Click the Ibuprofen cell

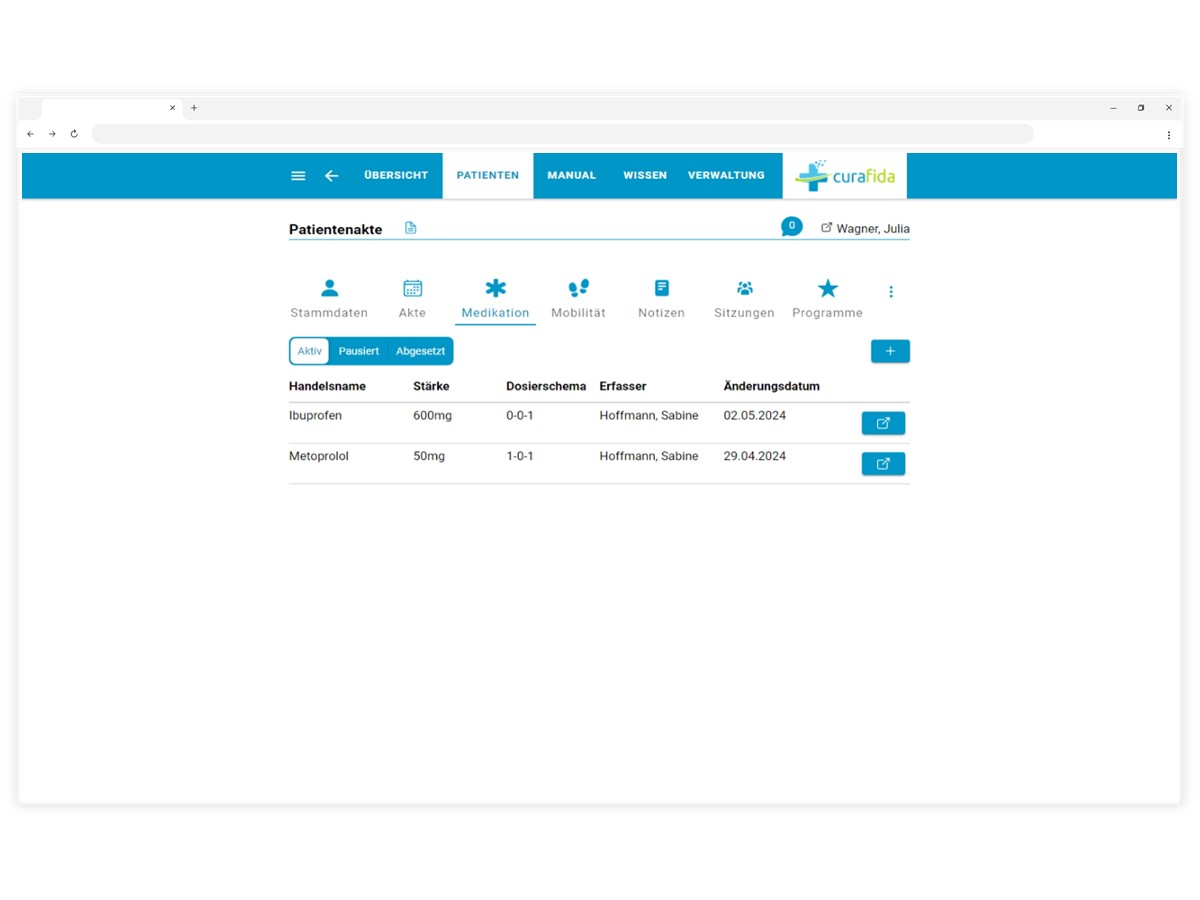(x=315, y=416)
